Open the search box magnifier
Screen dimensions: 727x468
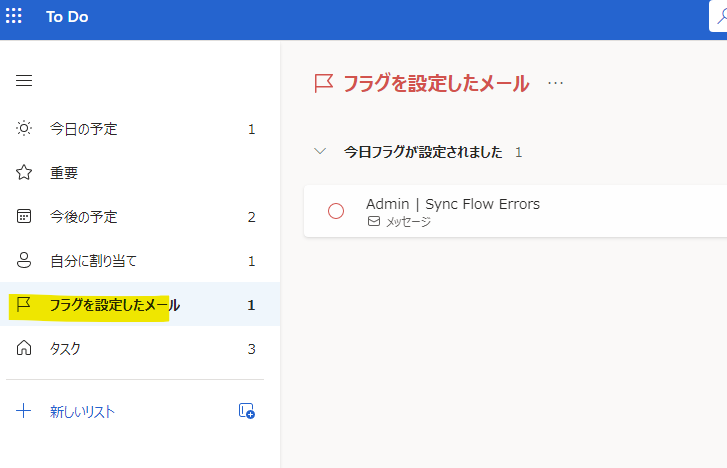[x=721, y=17]
